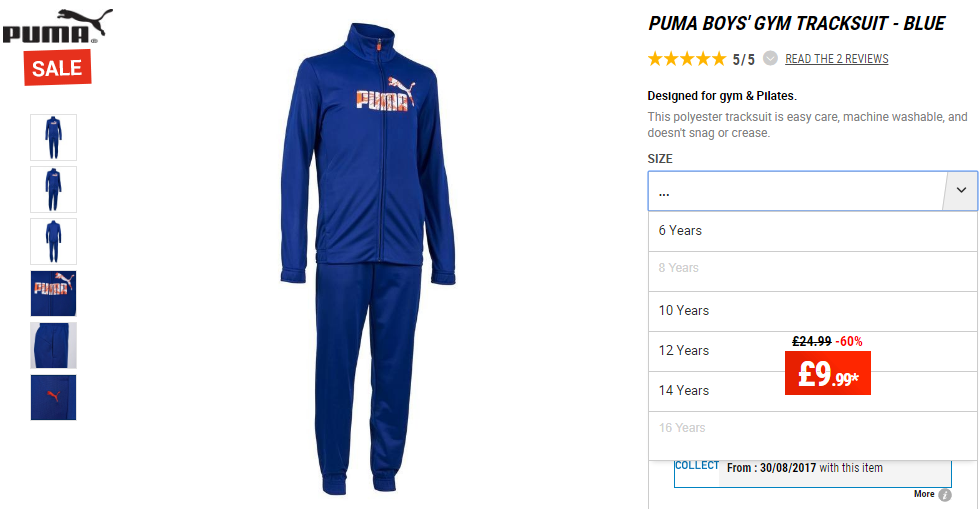Click the five-star rating icons

[x=687, y=59]
